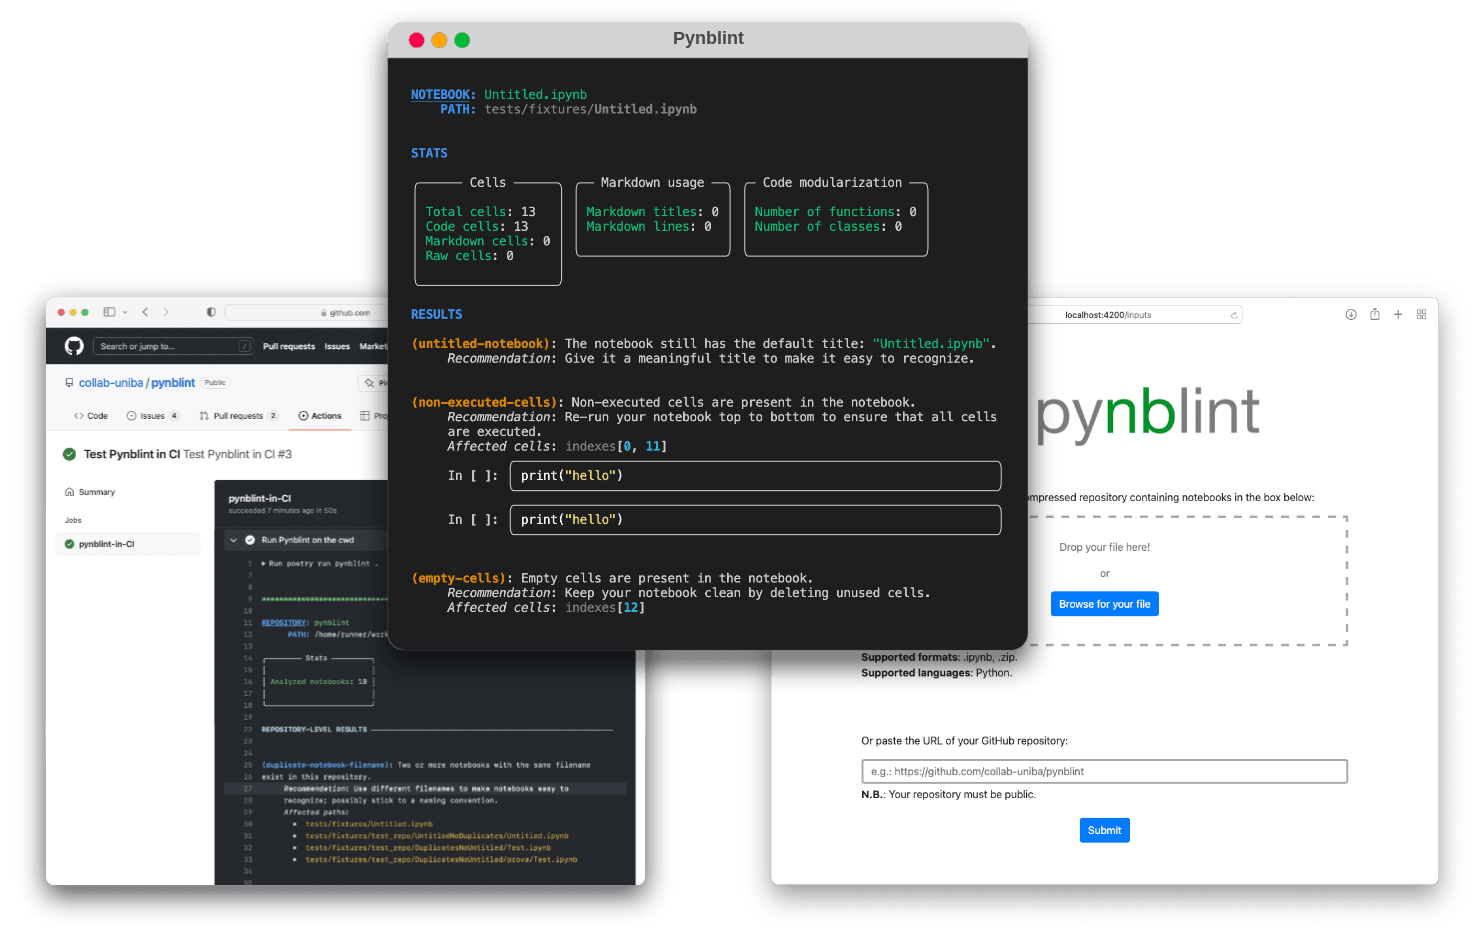Reload the localhost page with the refresh icon
Screen dimensions: 1480x930
point(1234,315)
